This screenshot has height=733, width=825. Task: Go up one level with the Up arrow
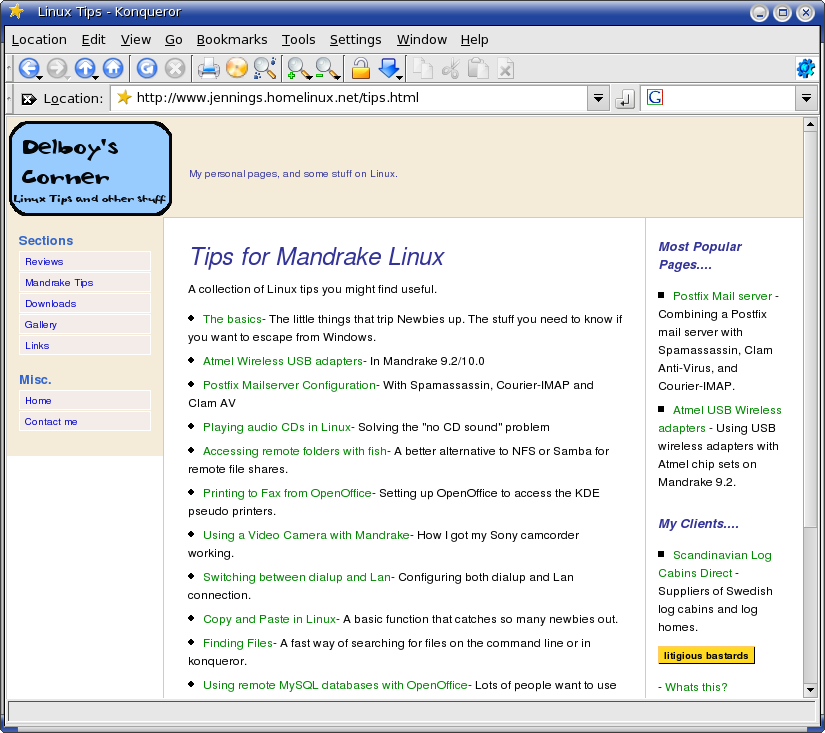pyautogui.click(x=85, y=68)
